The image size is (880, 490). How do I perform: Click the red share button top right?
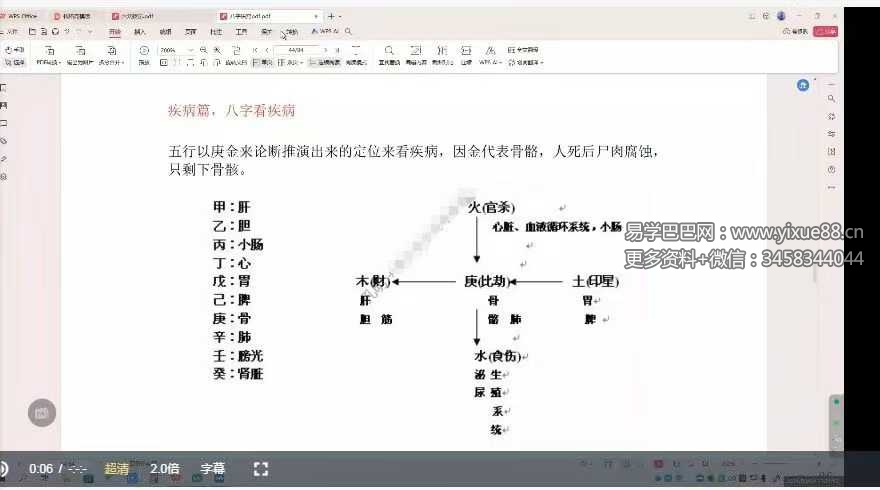coord(826,31)
